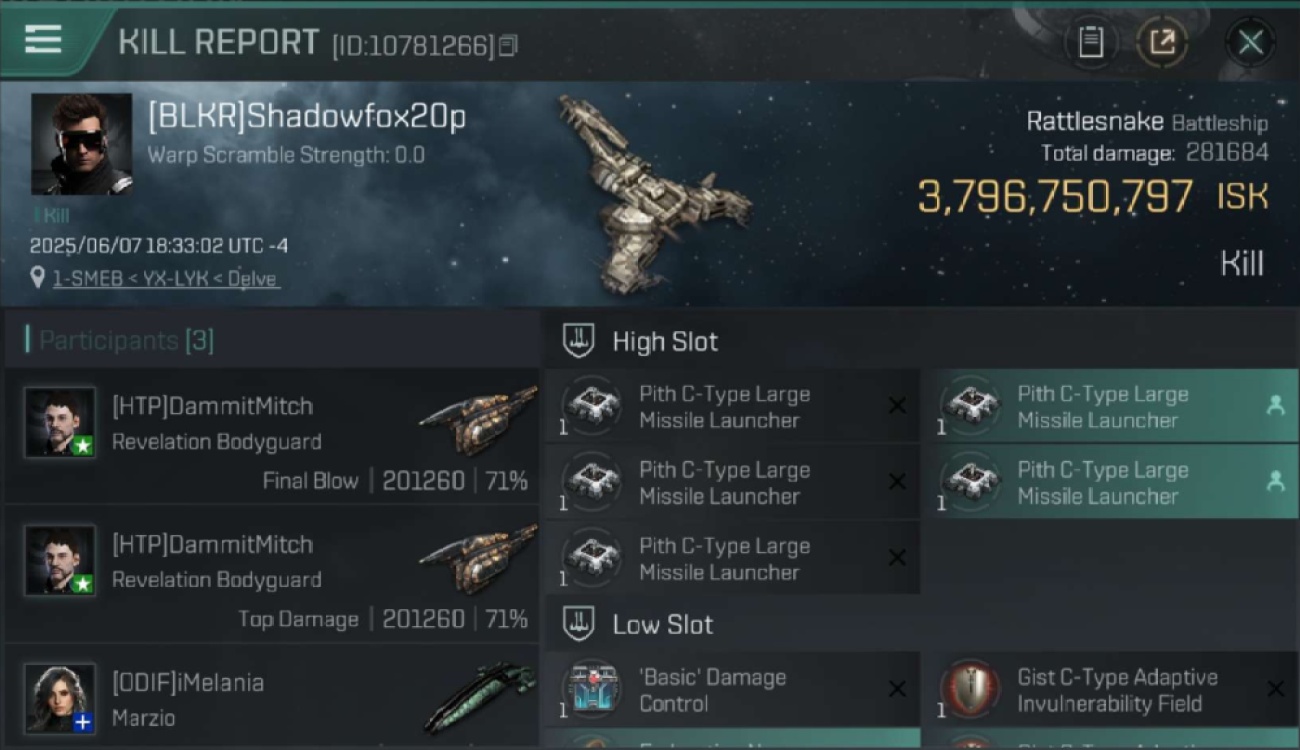Click iMelania's Marzio ship icon
Image resolution: width=1300 pixels, height=750 pixels.
478,697
